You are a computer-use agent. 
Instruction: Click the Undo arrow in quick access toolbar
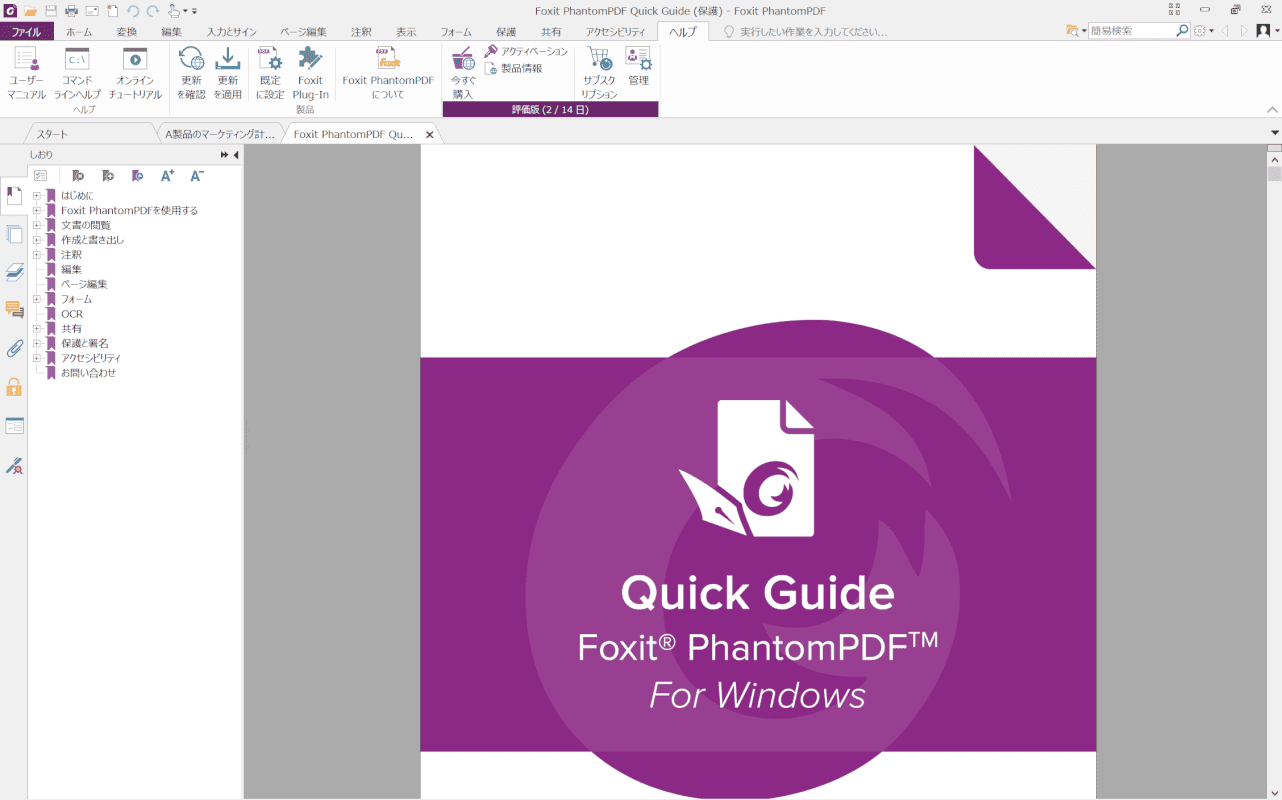[133, 11]
